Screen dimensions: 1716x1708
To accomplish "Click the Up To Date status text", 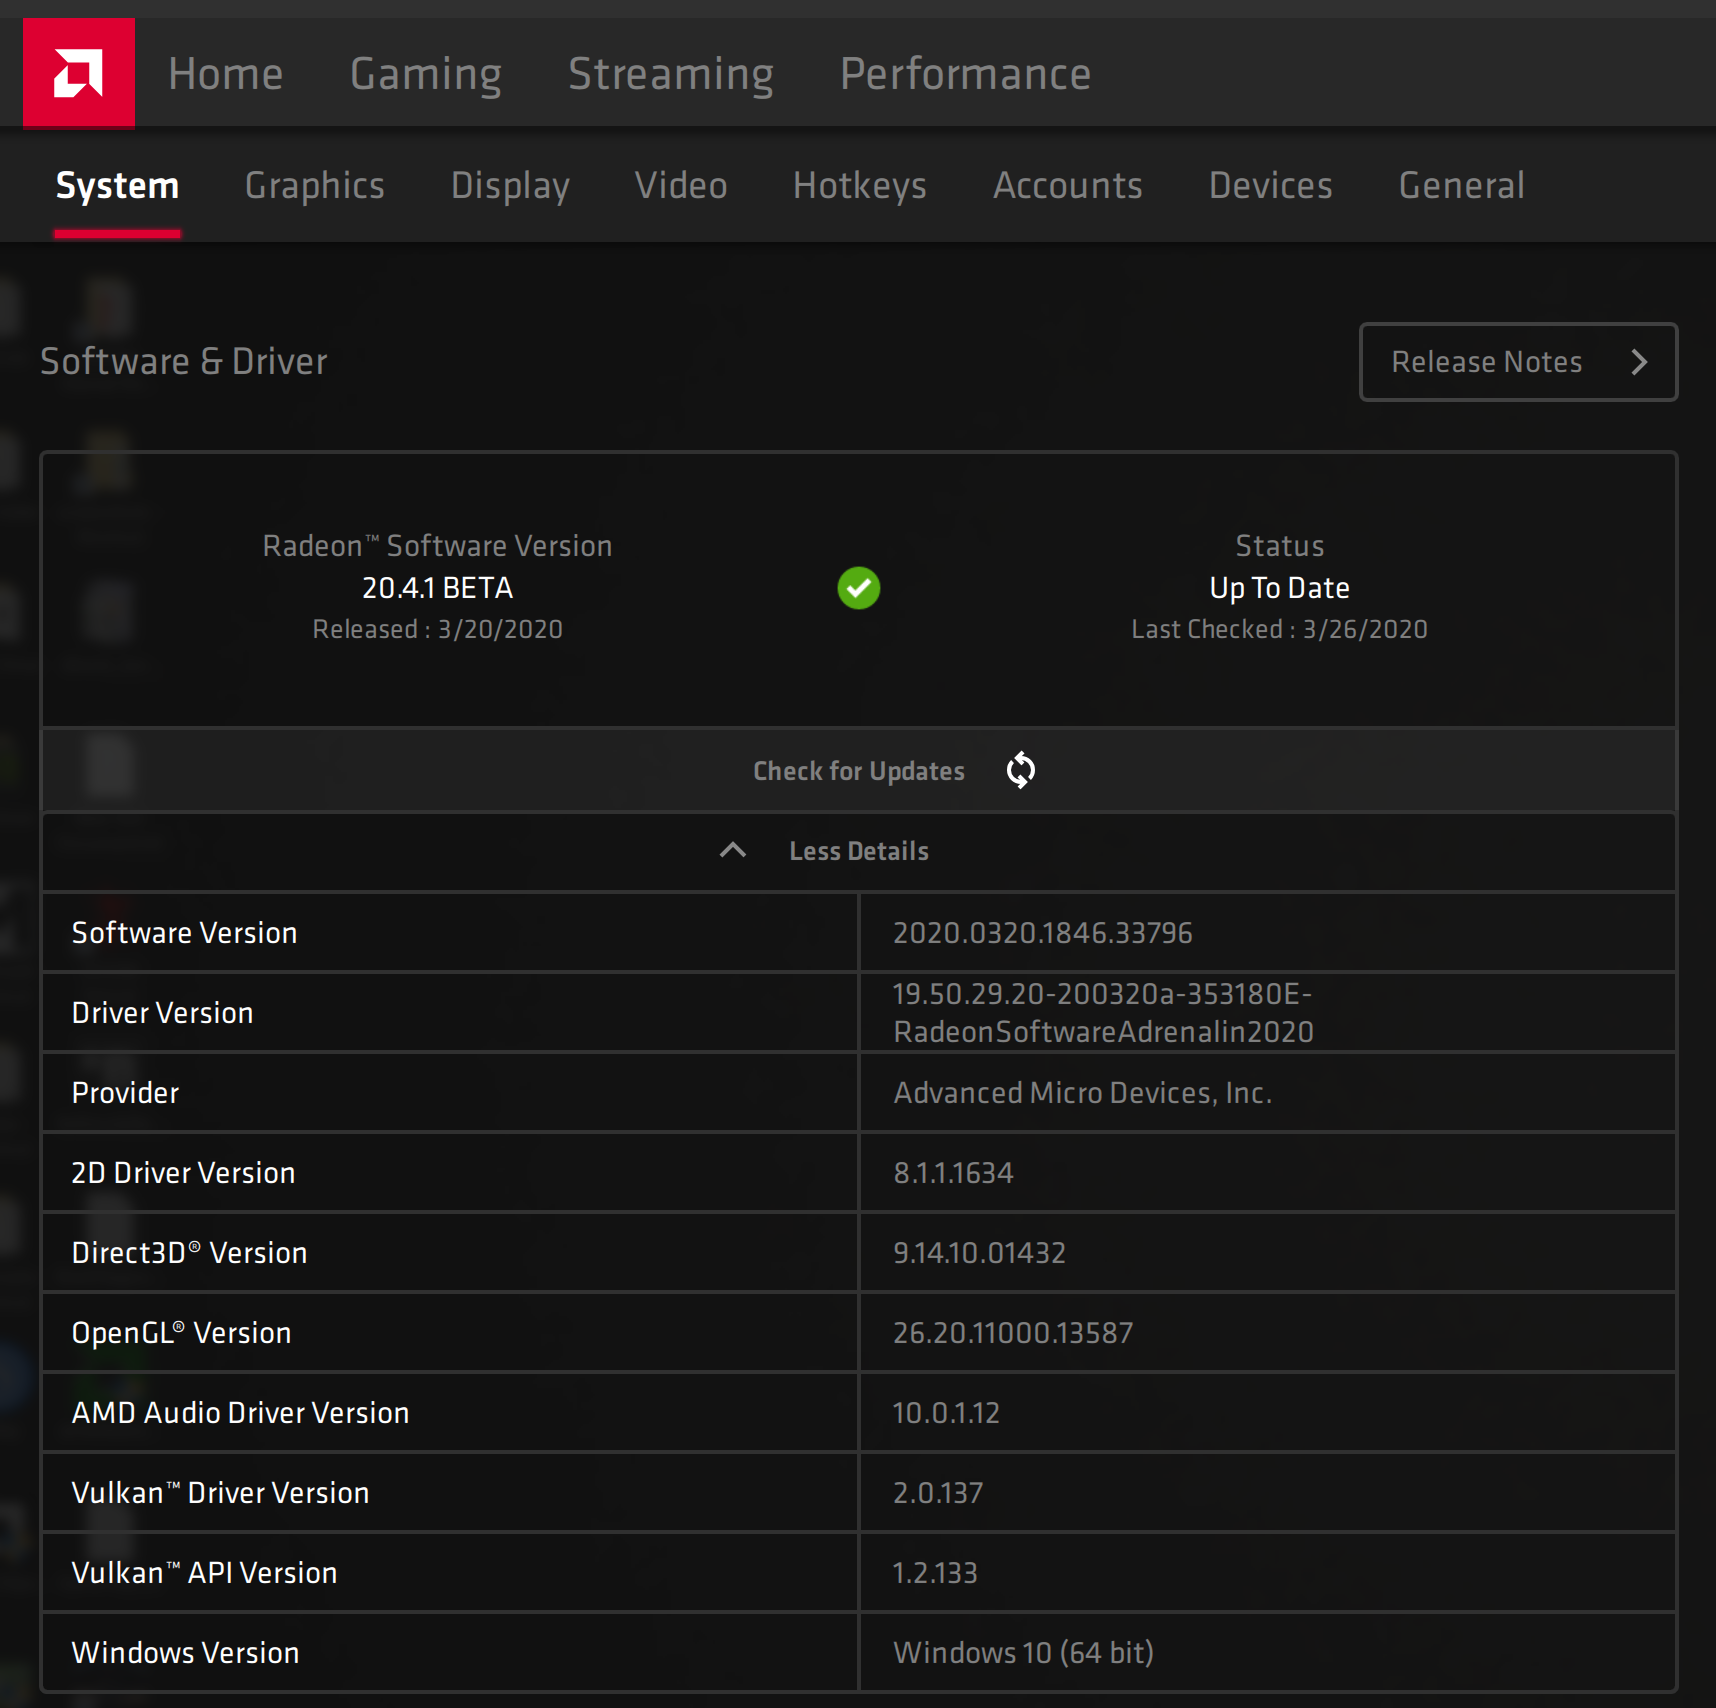I will 1279,588.
